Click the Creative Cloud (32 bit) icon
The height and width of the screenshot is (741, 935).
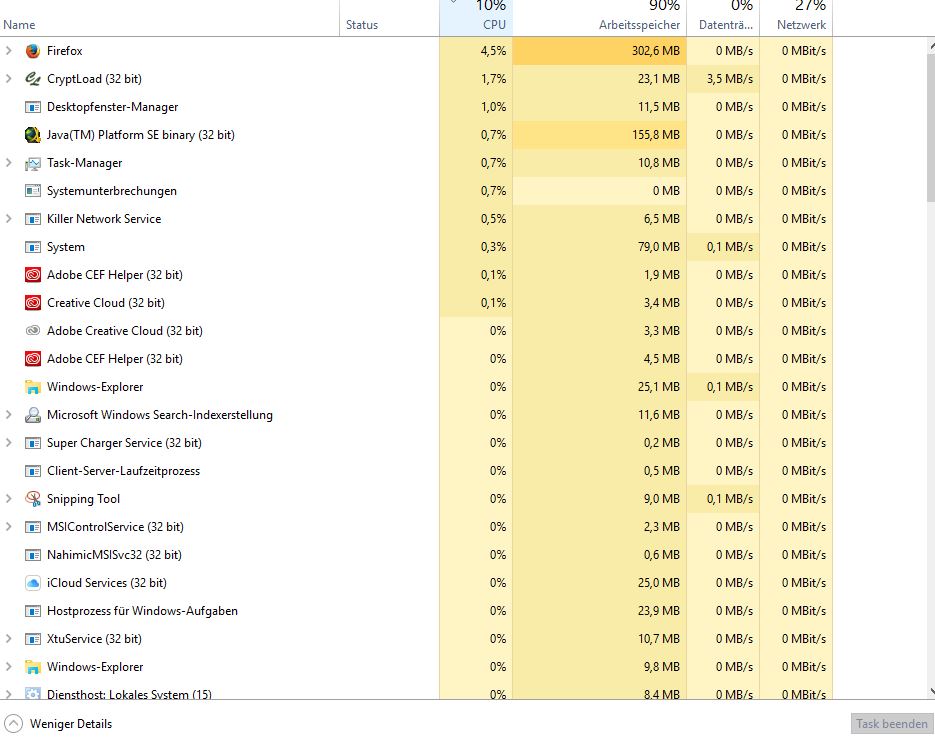[x=33, y=303]
